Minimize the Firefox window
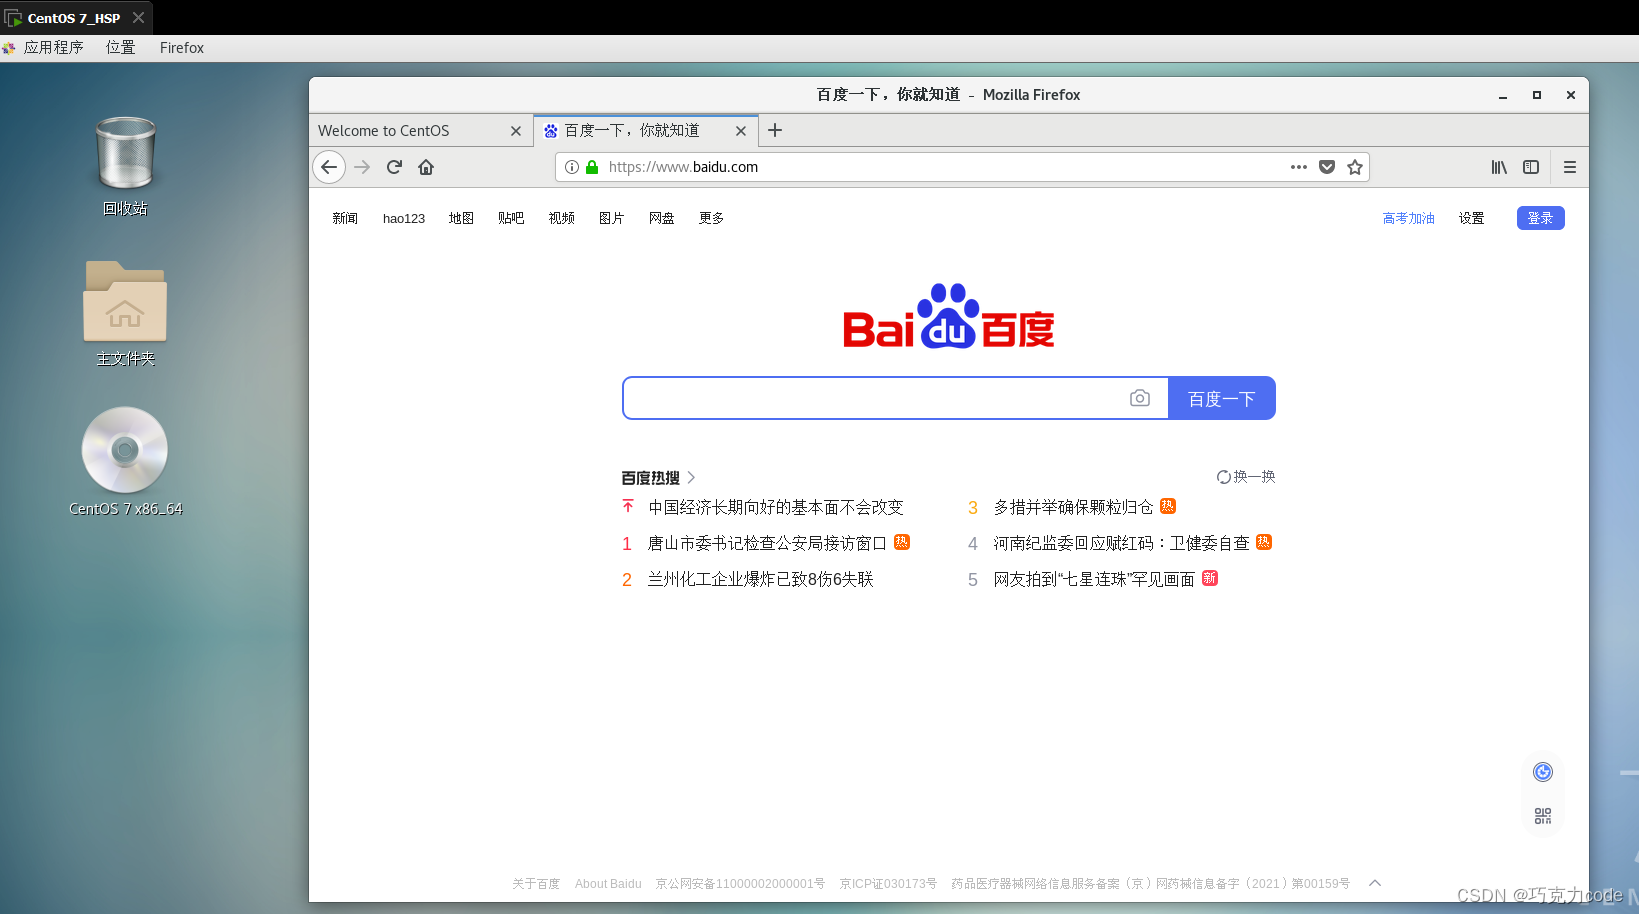This screenshot has height=914, width=1639. point(1503,95)
